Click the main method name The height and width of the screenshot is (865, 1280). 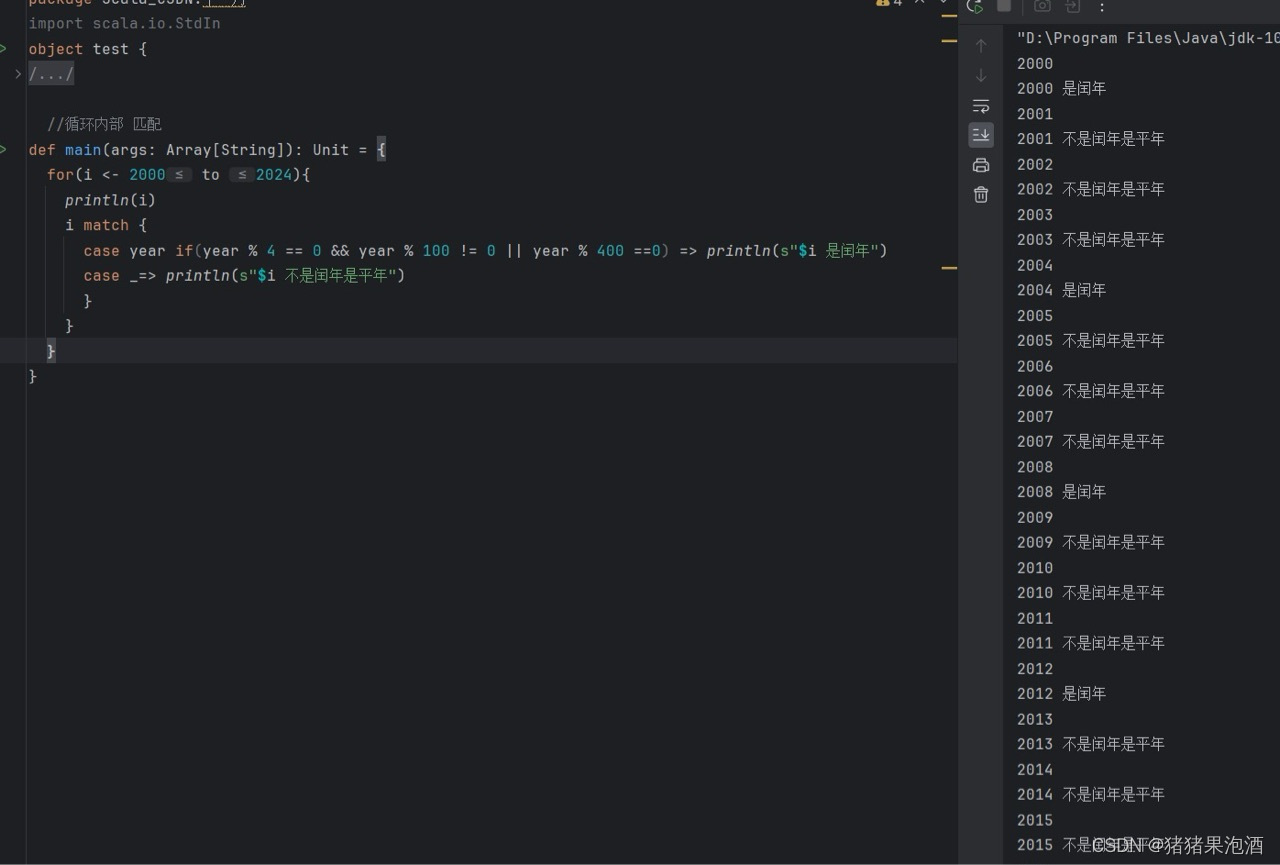tap(83, 149)
